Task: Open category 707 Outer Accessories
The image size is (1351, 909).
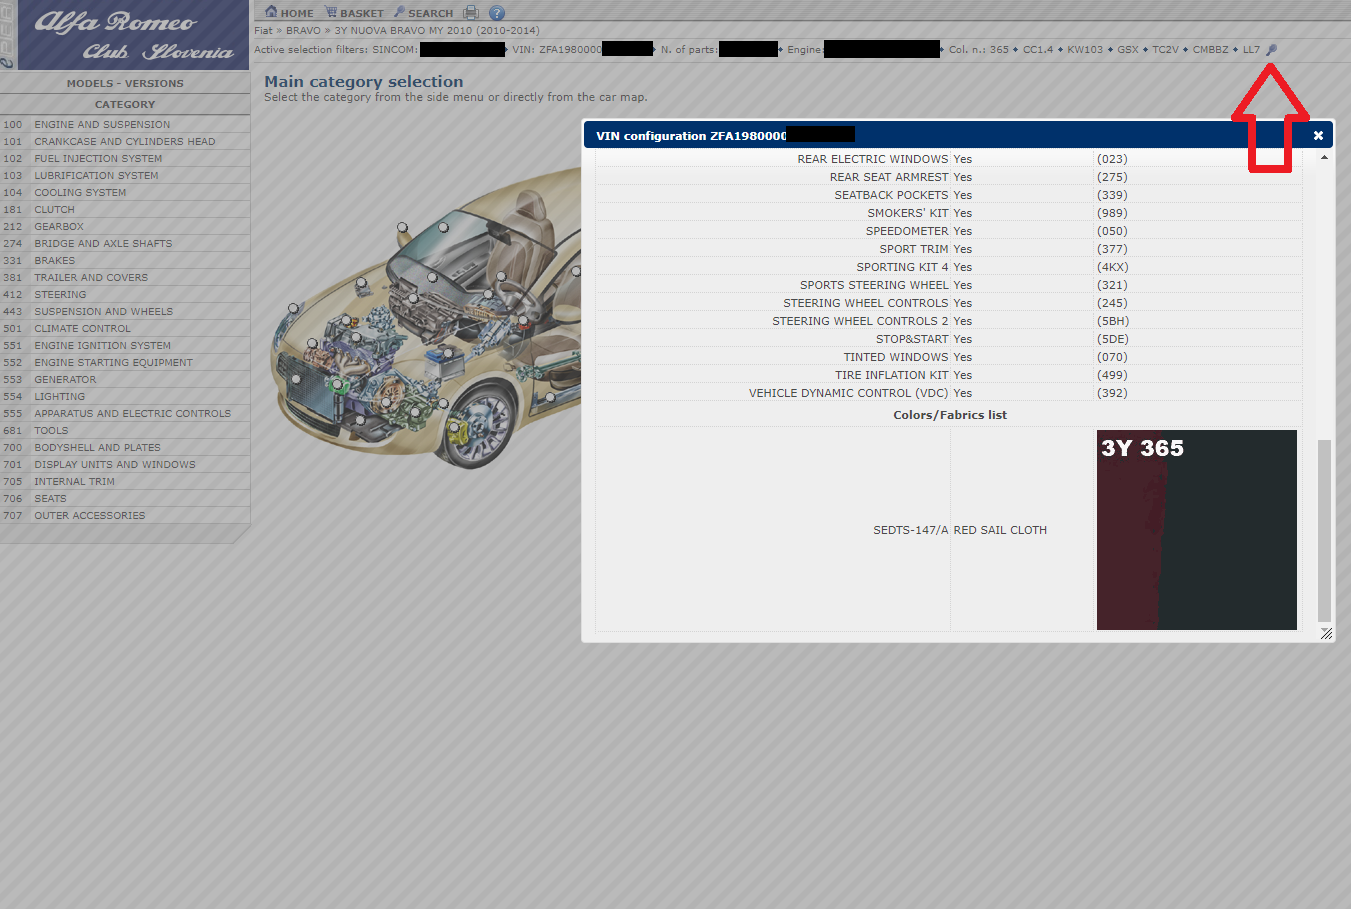Action: click(x=125, y=515)
